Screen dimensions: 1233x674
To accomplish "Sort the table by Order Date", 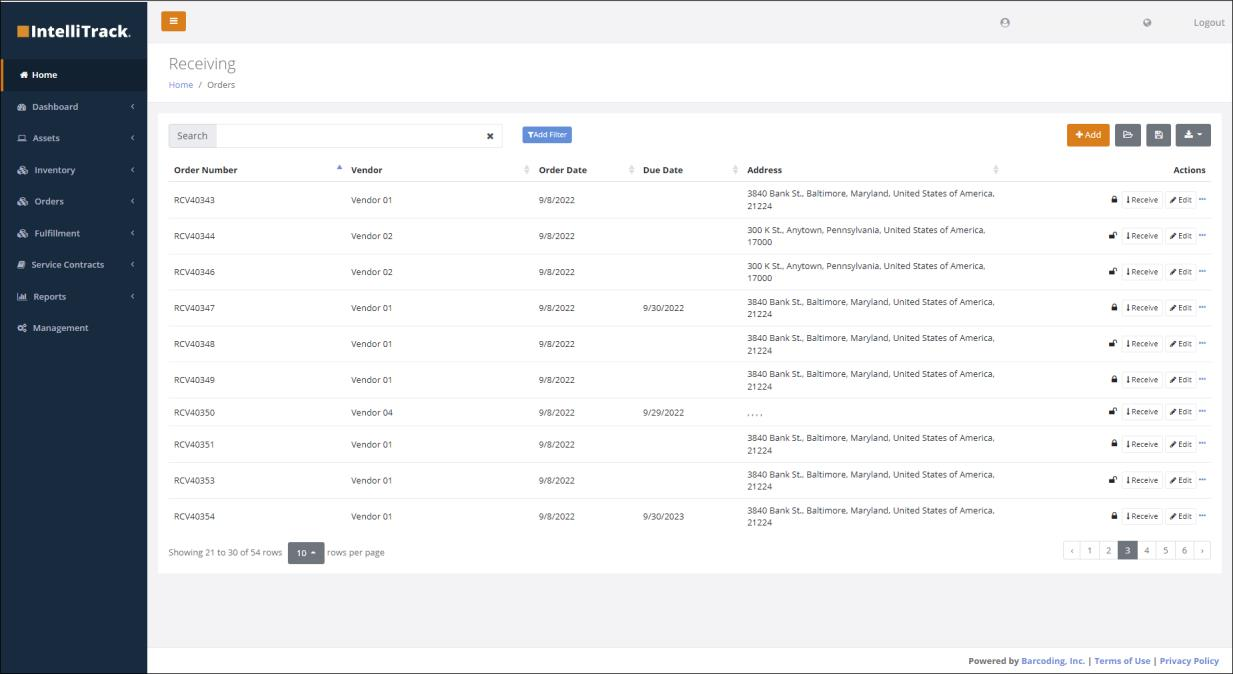I will pos(585,170).
